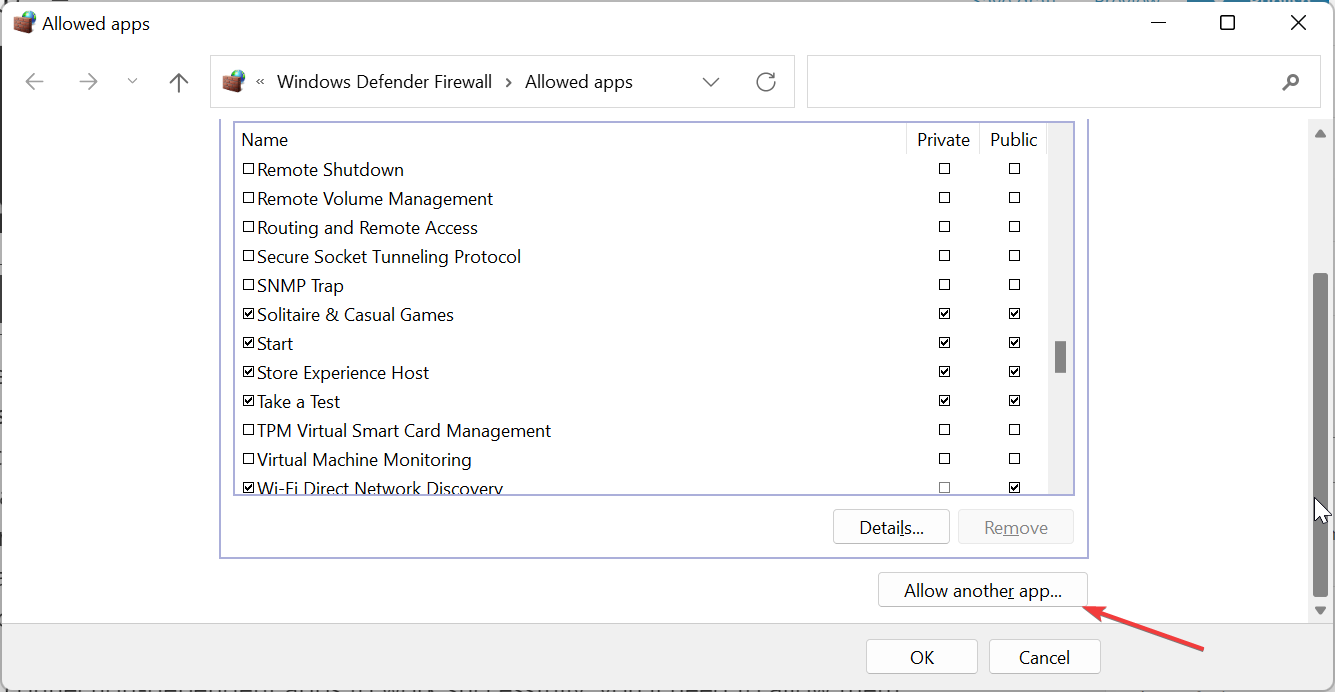This screenshot has width=1335, height=692.
Task: Select Virtual Machine Monitoring row text
Action: (364, 460)
